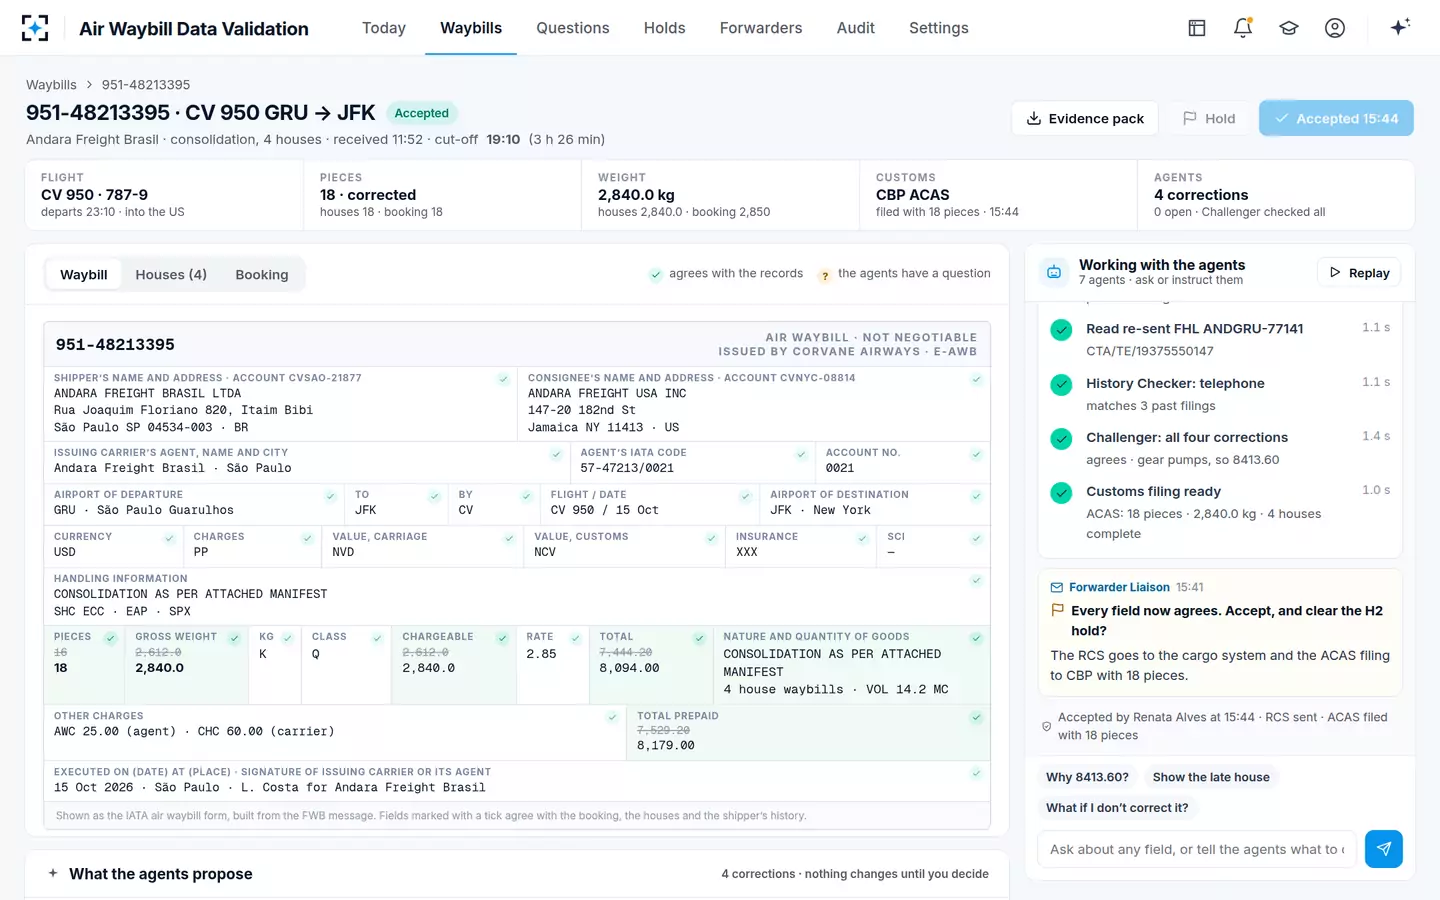
Task: Open the Questions tab
Action: pyautogui.click(x=573, y=28)
